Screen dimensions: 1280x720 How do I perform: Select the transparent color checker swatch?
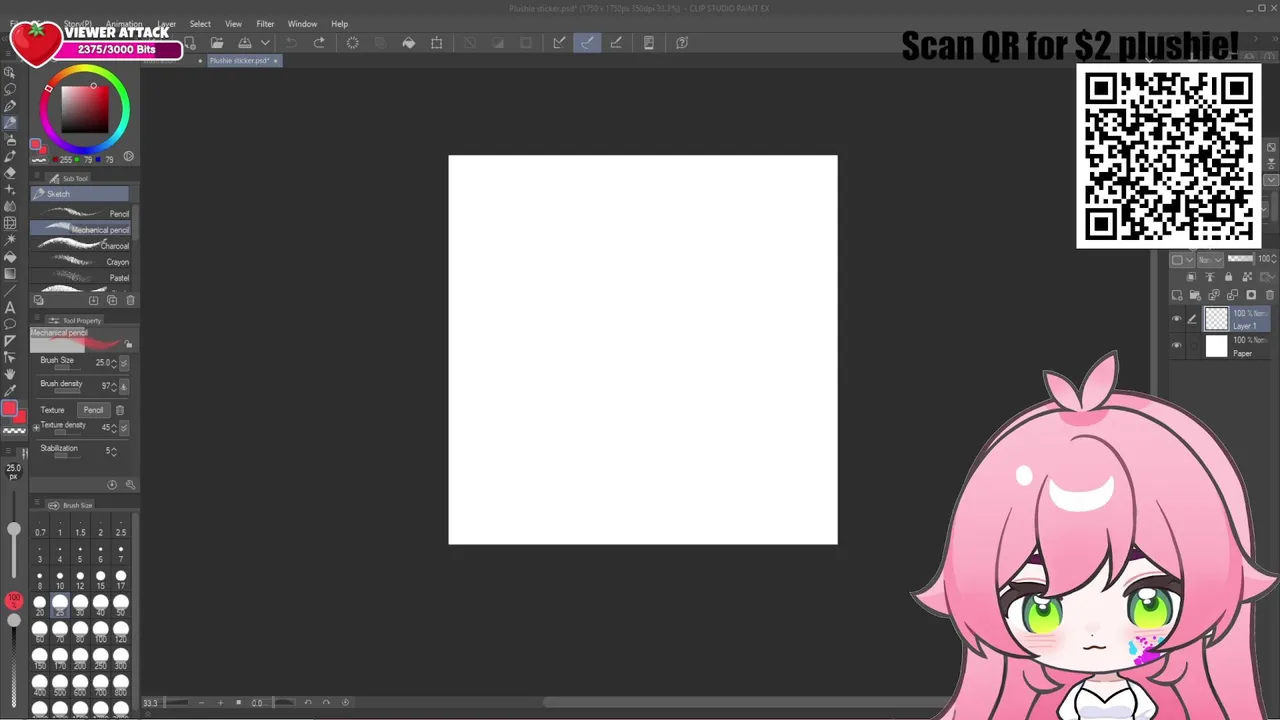[14, 430]
